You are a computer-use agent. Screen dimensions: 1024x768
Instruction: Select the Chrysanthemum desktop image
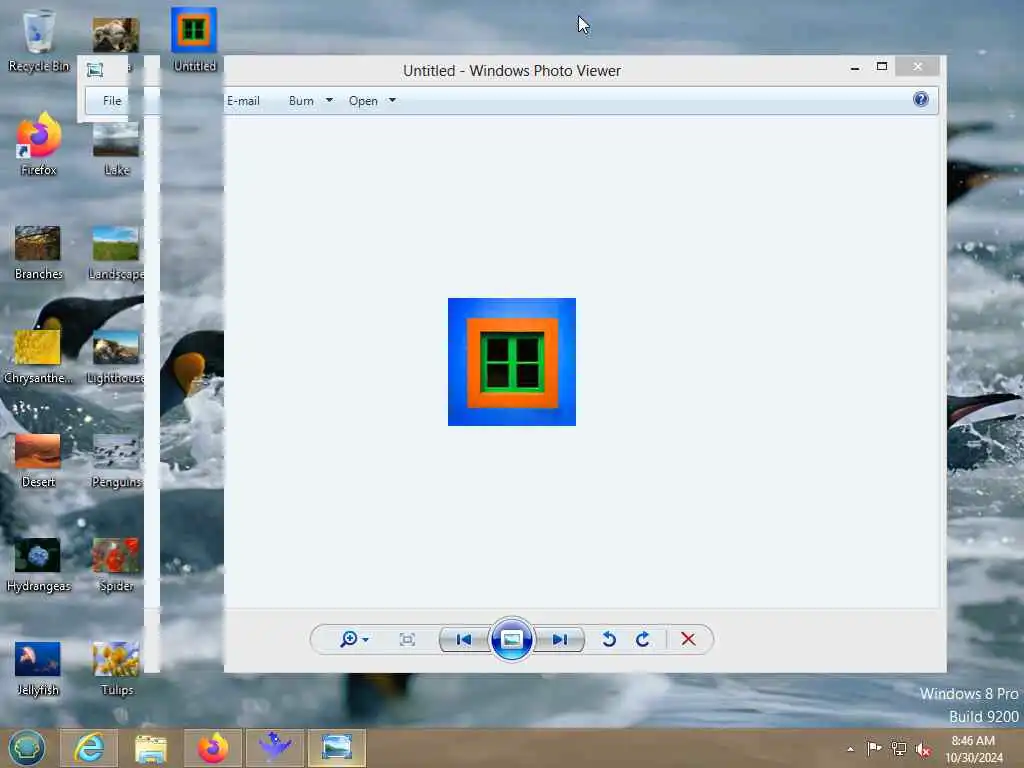38,356
